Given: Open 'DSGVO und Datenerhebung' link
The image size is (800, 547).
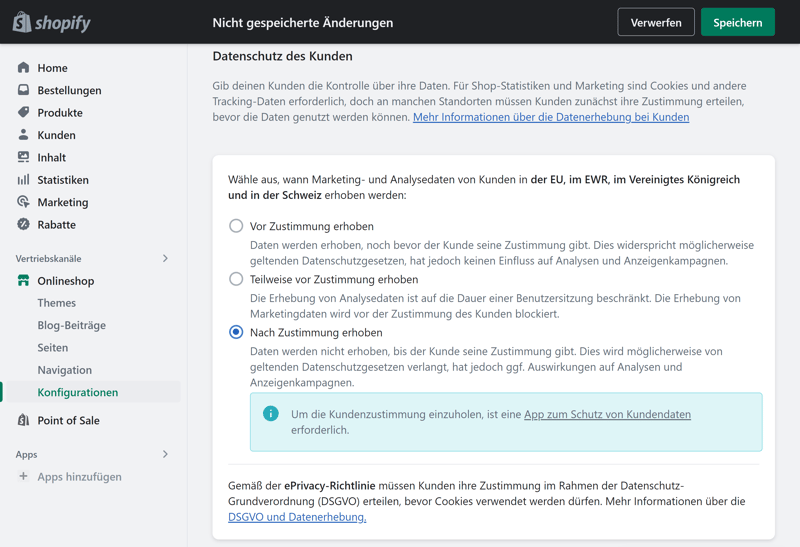Looking at the screenshot, I should [297, 517].
